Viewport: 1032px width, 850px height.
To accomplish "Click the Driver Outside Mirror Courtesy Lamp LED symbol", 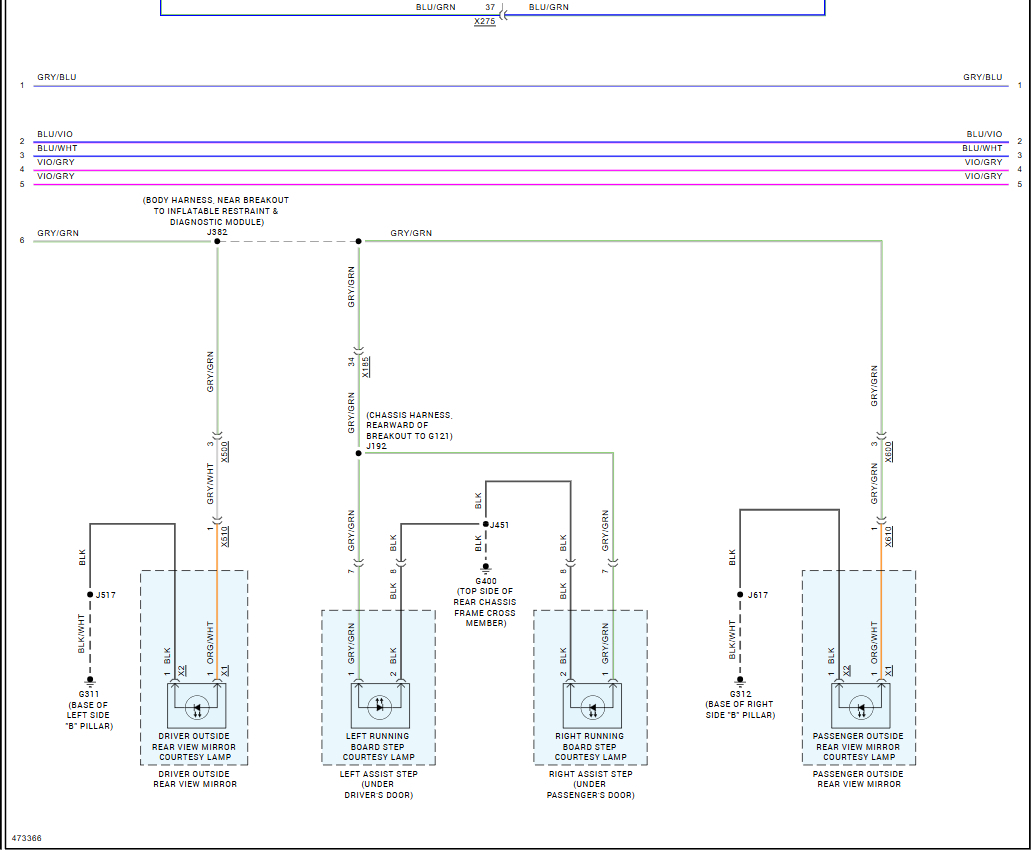I will [197, 708].
